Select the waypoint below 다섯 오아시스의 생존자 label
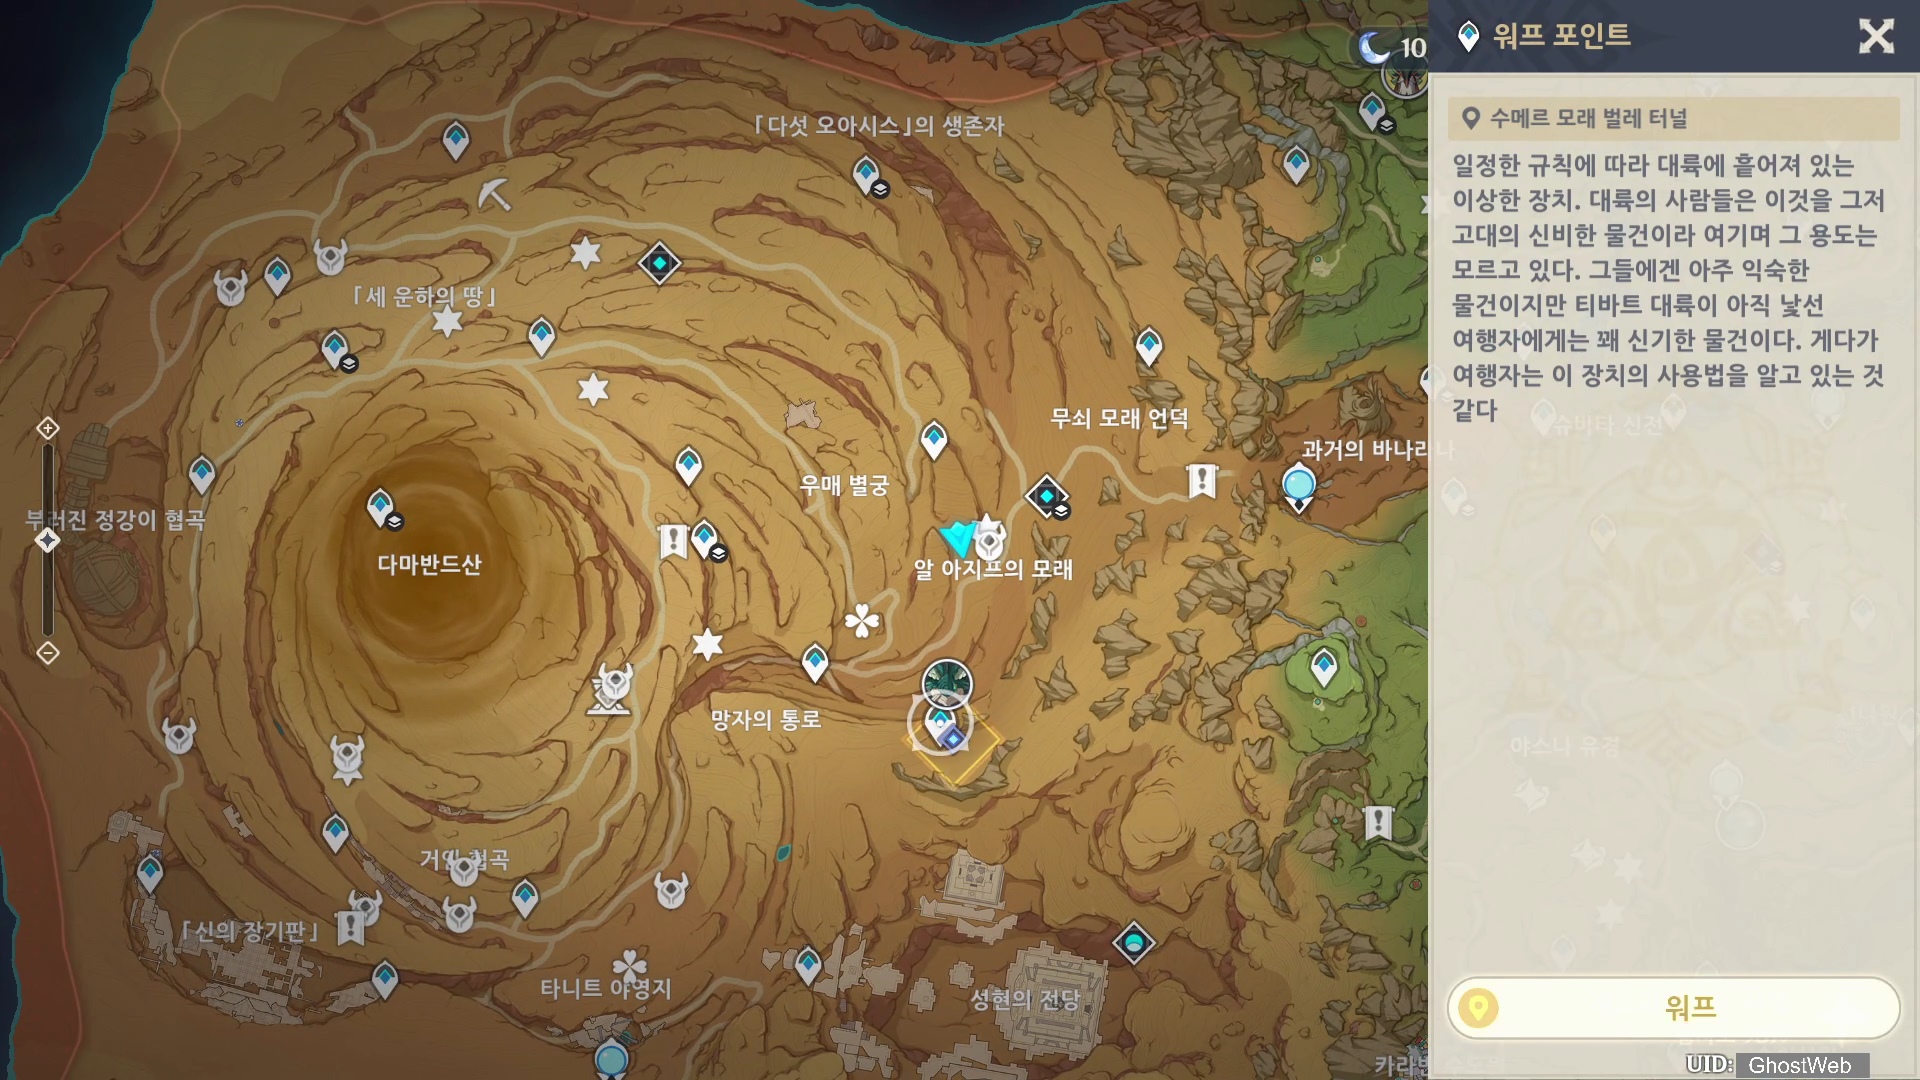Image resolution: width=1920 pixels, height=1080 pixels. (x=866, y=175)
